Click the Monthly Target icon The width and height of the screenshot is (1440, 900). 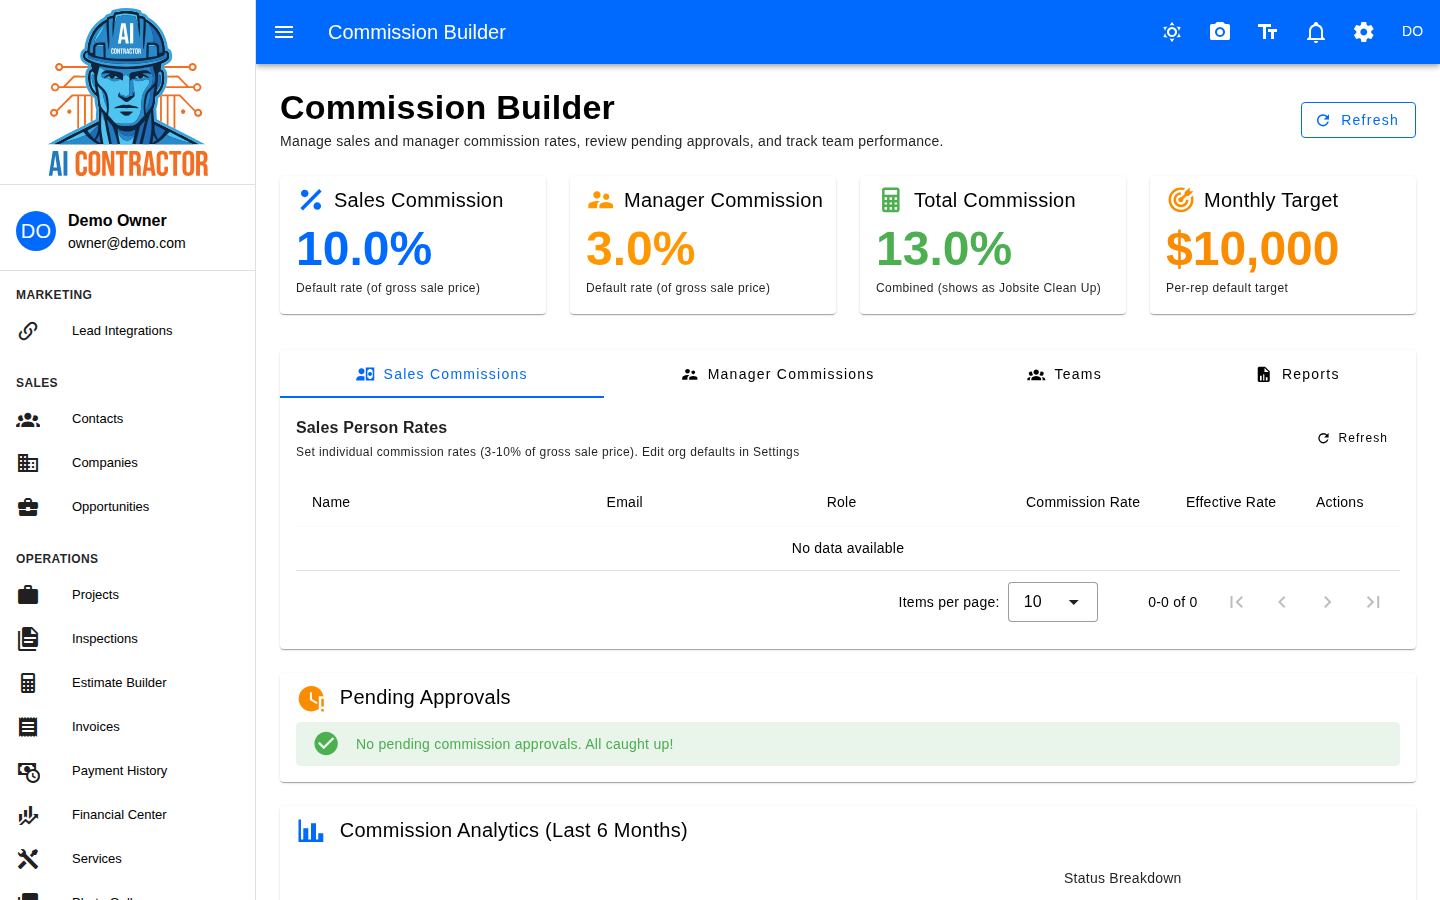point(1181,200)
